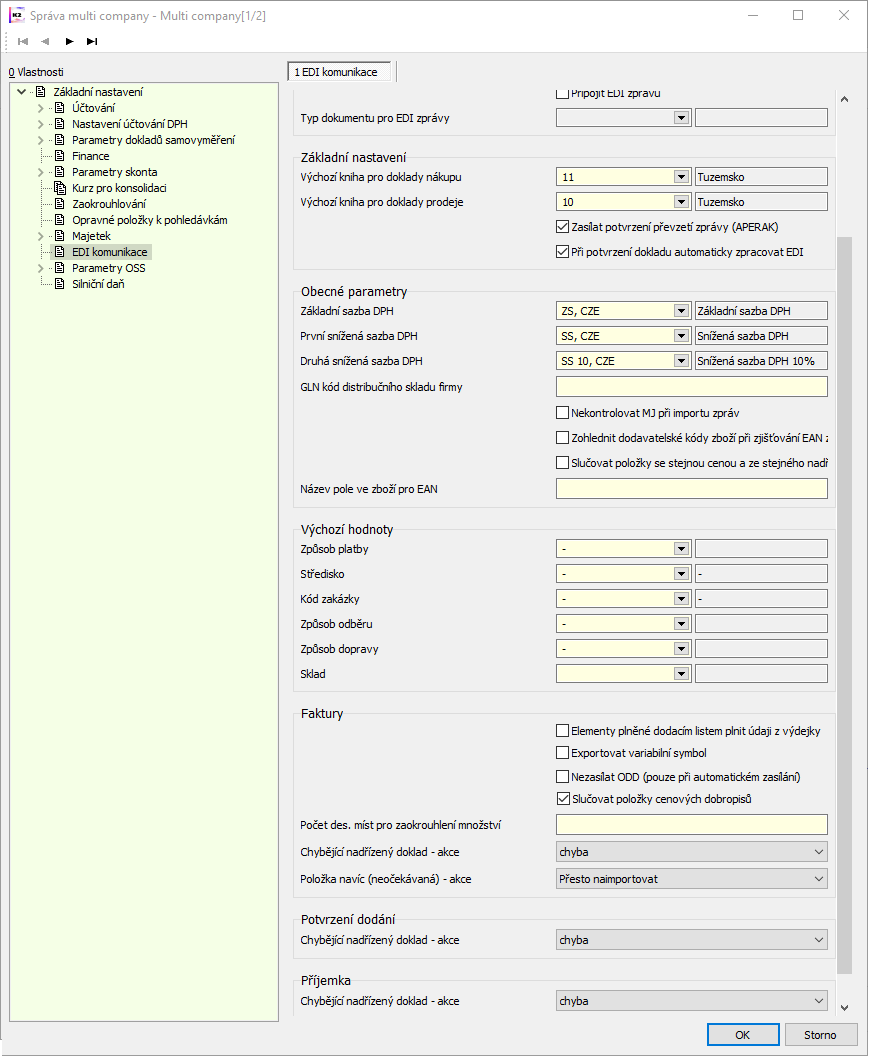Image resolution: width=872 pixels, height=1060 pixels.
Task: Go to previous record navigation arrow
Action: click(45, 41)
